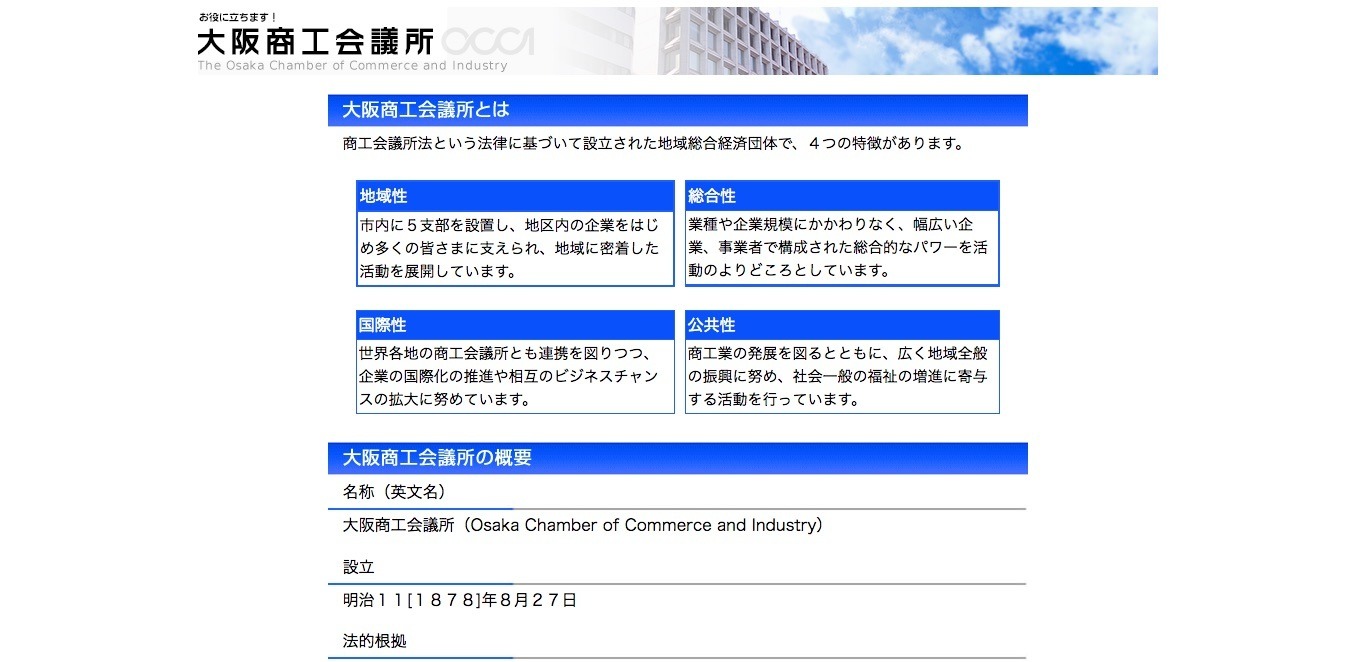This screenshot has height=662, width=1358.
Task: Select the 公共性 description box
Action: point(840,377)
